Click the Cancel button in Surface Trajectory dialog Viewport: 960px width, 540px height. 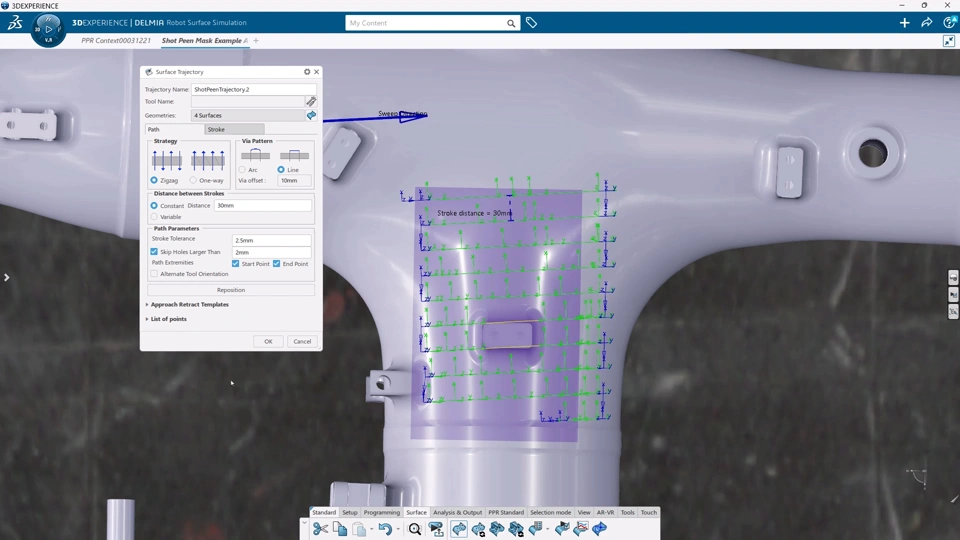tap(302, 342)
